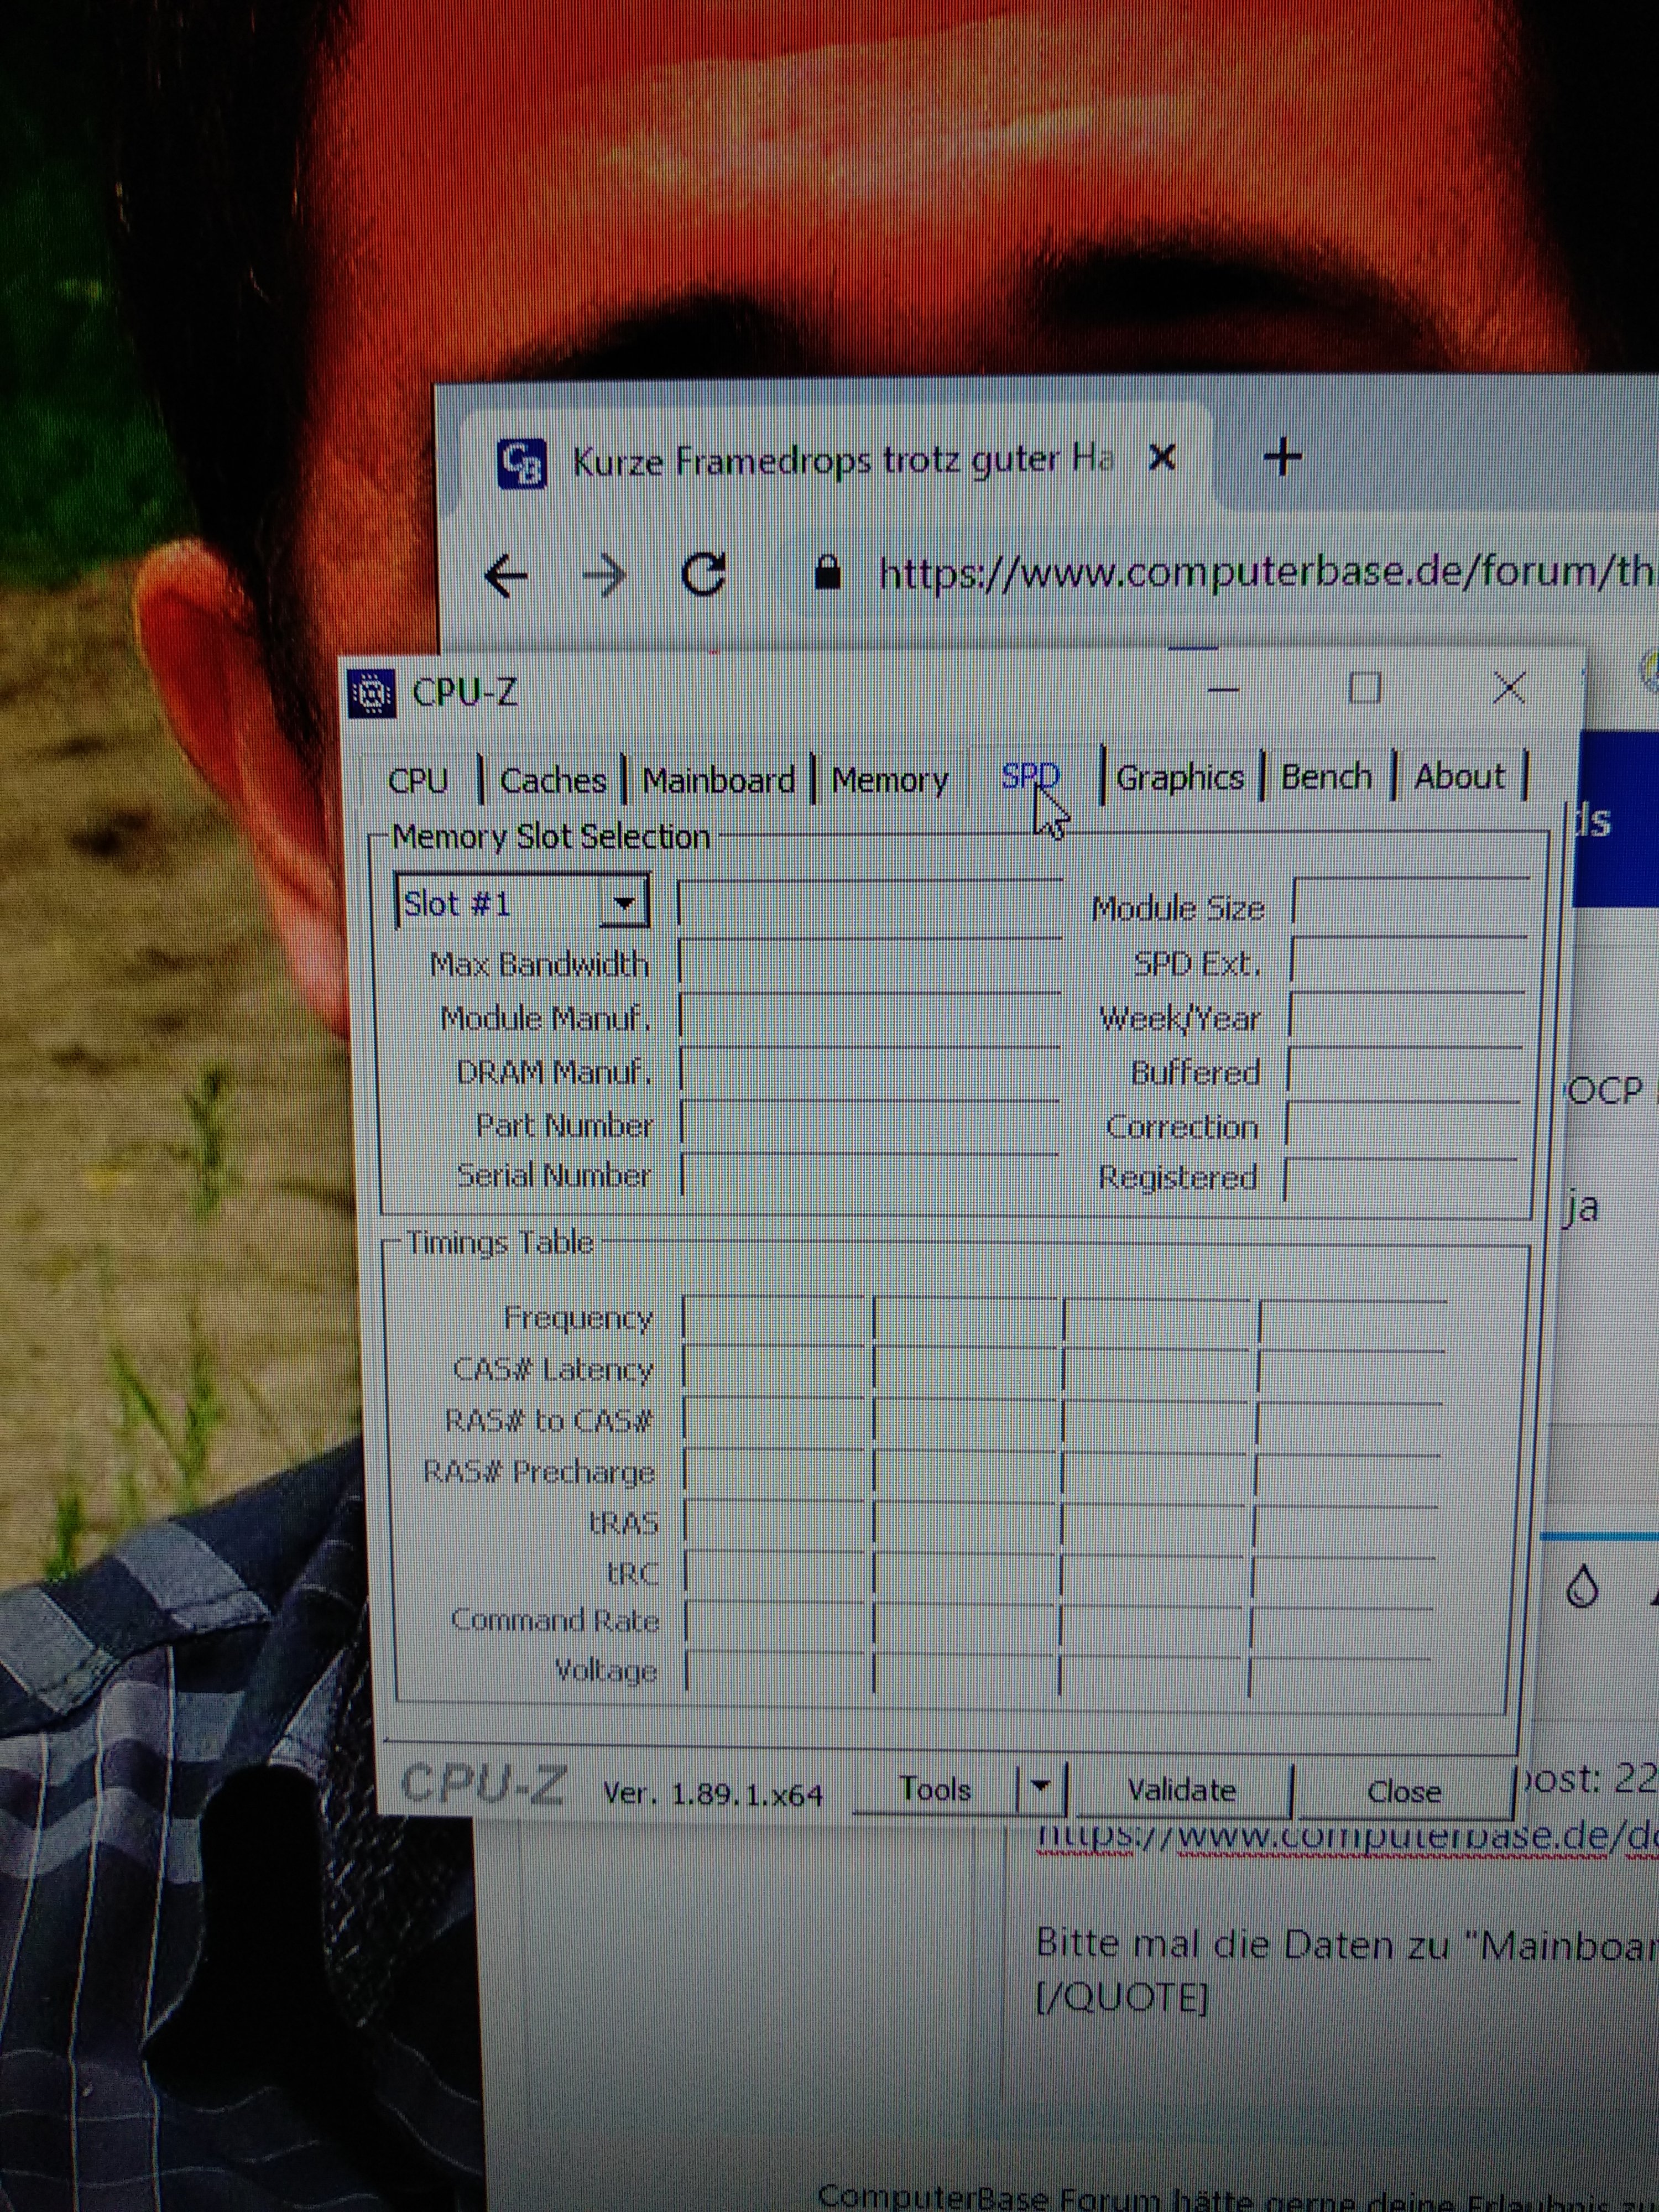Go forward in the browser
This screenshot has width=1659, height=2212.
(x=604, y=576)
